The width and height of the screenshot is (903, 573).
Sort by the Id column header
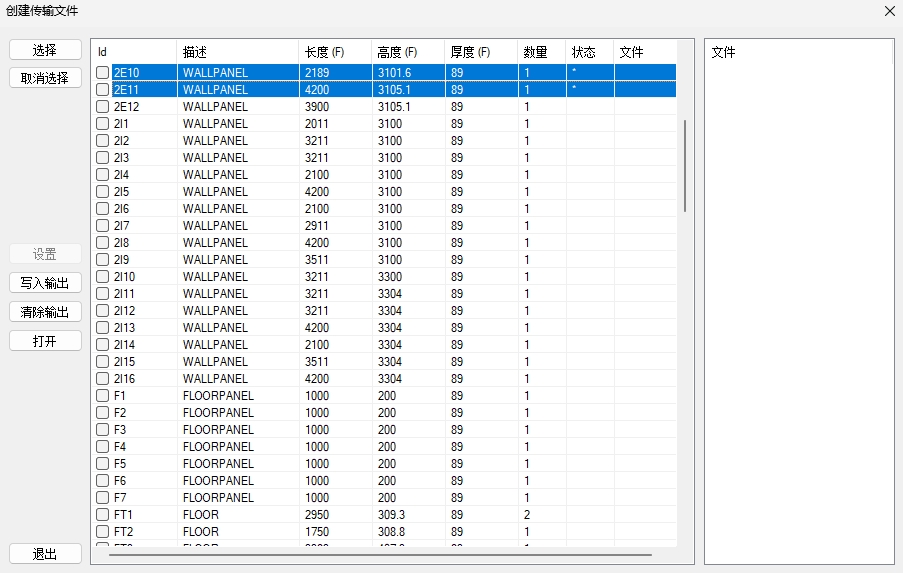click(x=135, y=52)
